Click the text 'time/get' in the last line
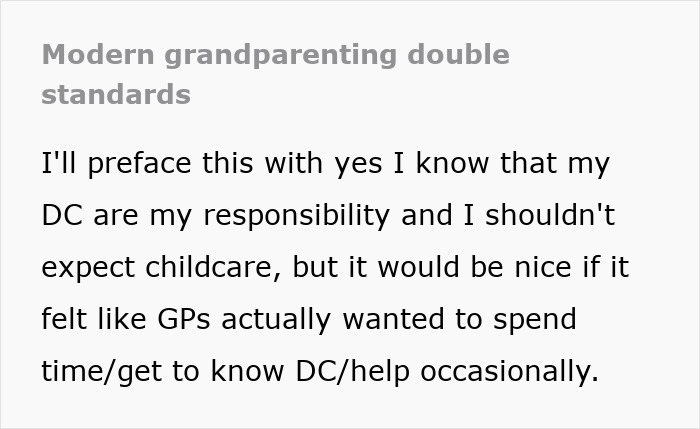This screenshot has width=700, height=429. pos(101,372)
